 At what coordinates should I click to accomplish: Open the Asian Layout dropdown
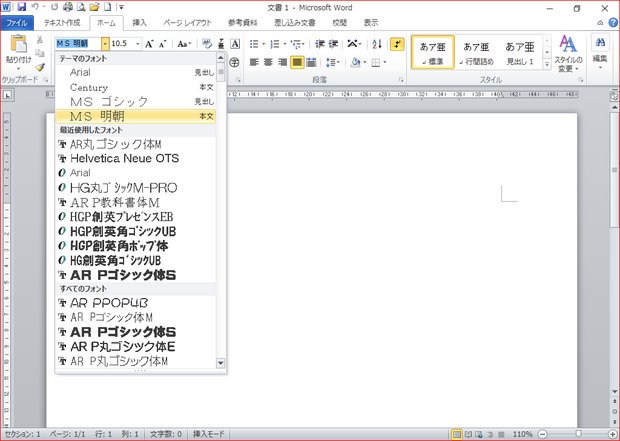click(x=354, y=44)
